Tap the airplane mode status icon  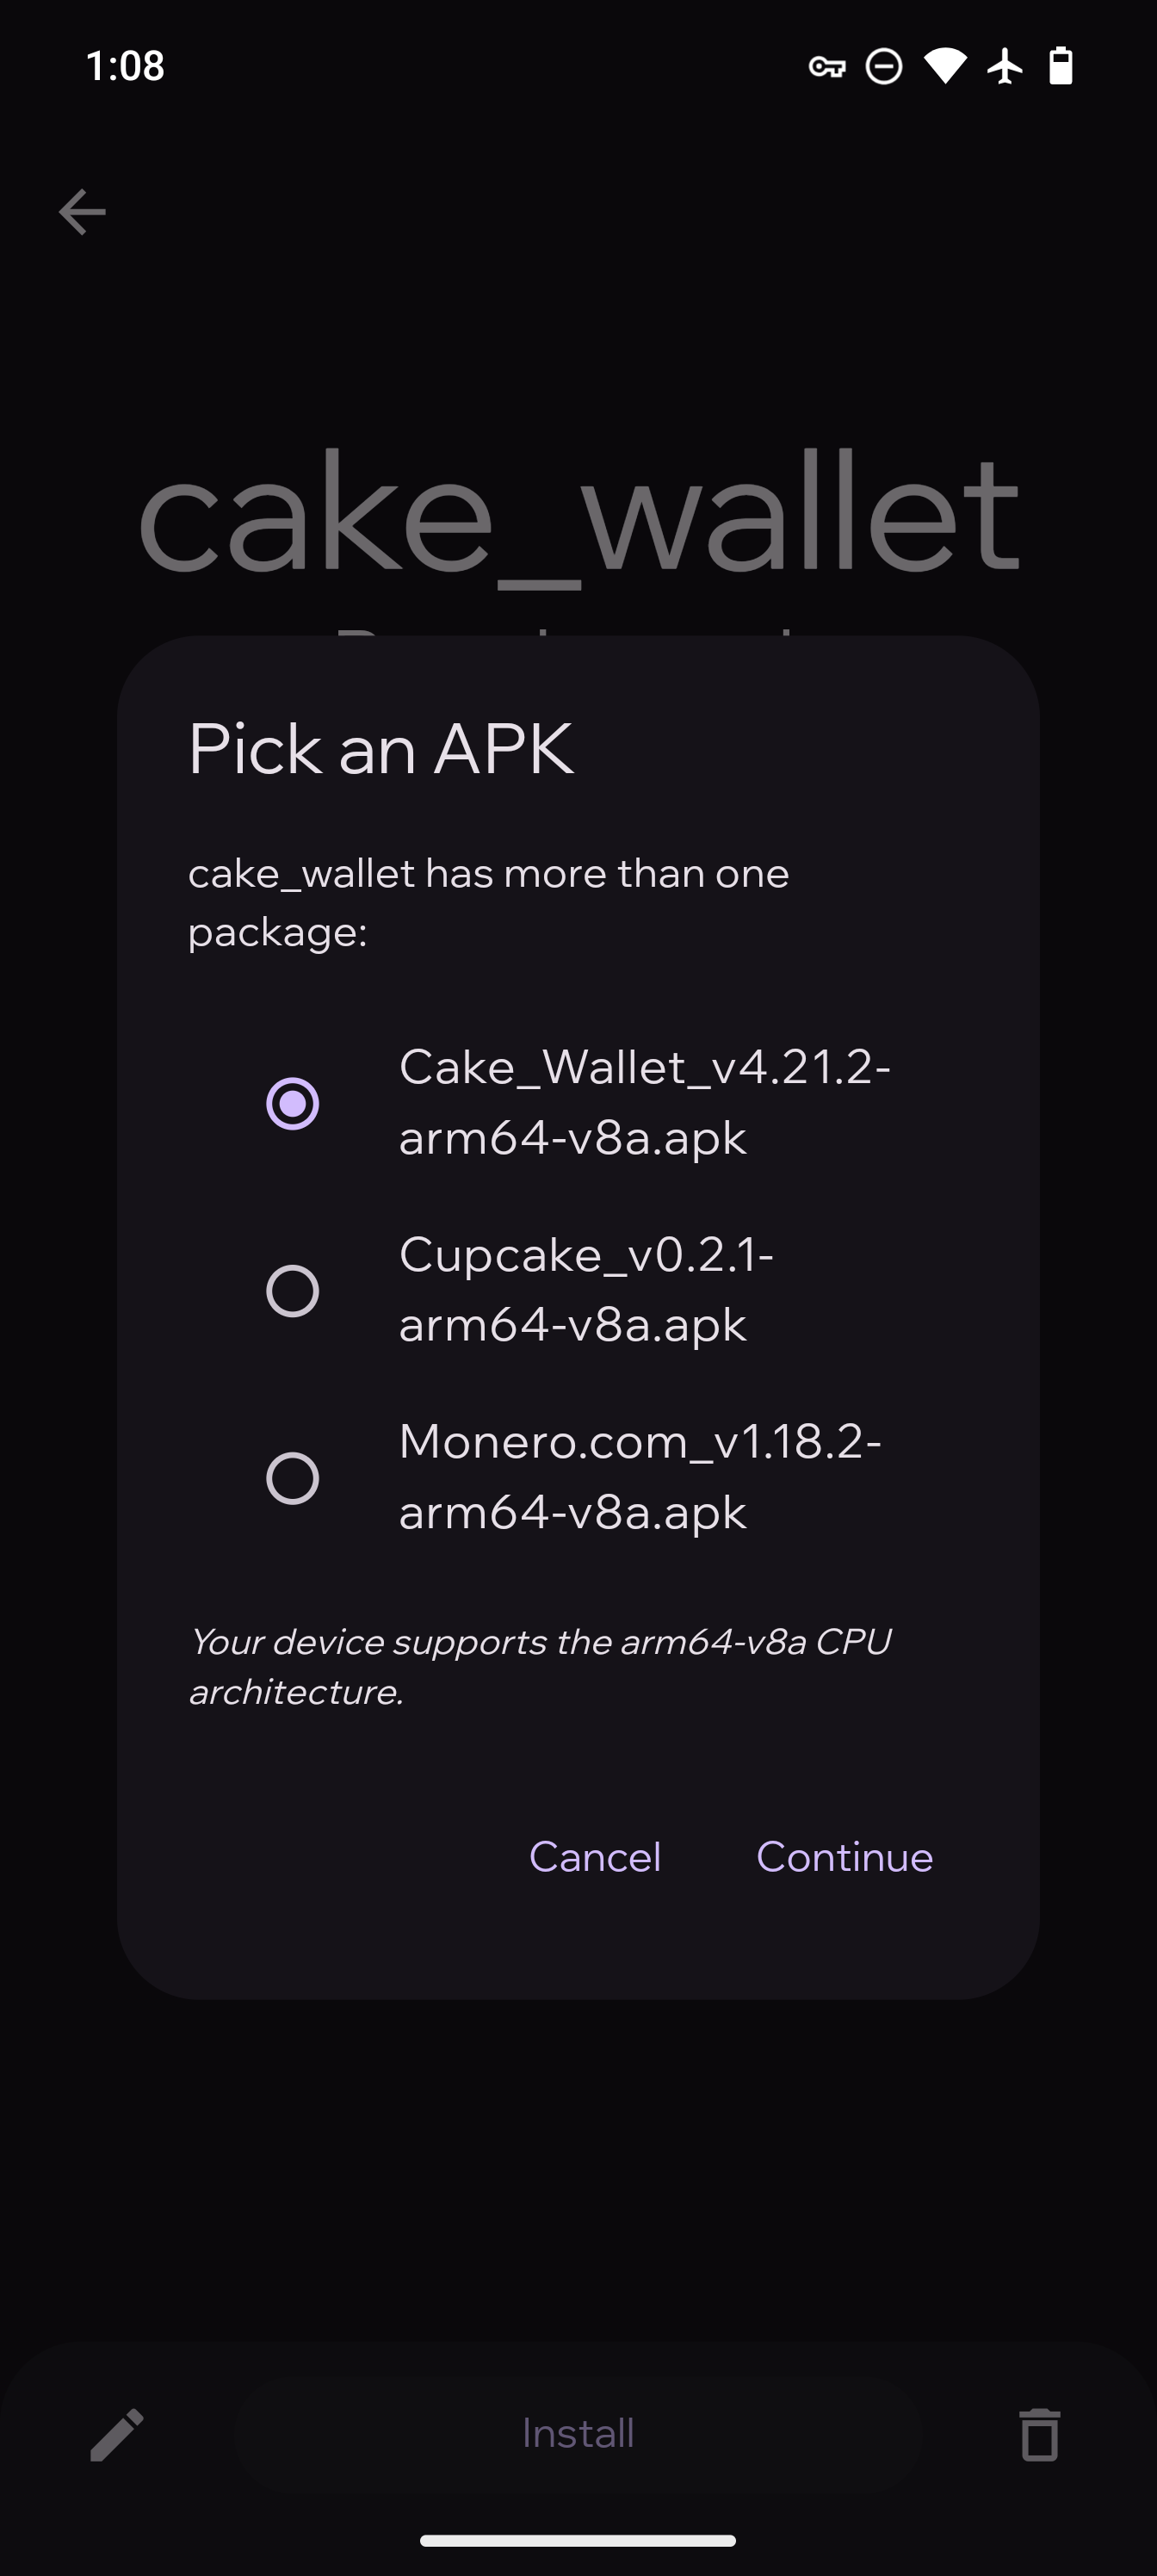(x=1005, y=67)
